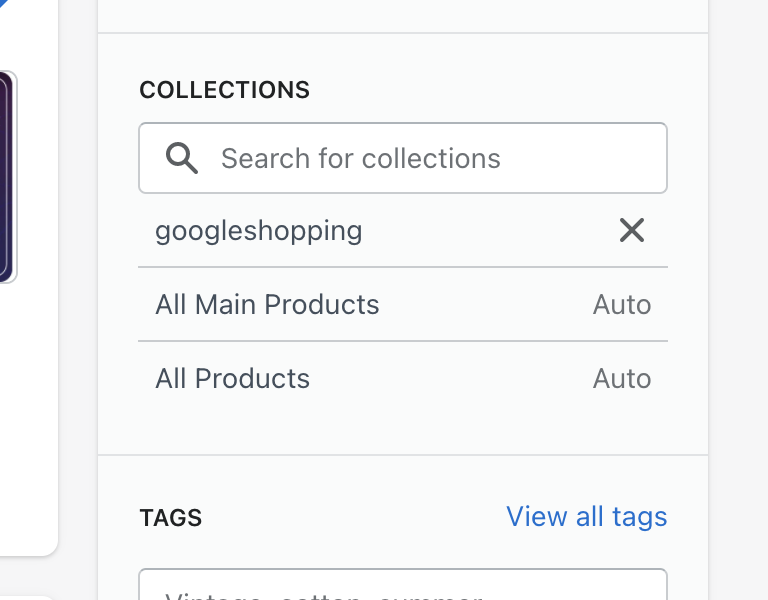Focus the Search for collections field
Viewport: 768px width, 600px height.
click(420, 158)
